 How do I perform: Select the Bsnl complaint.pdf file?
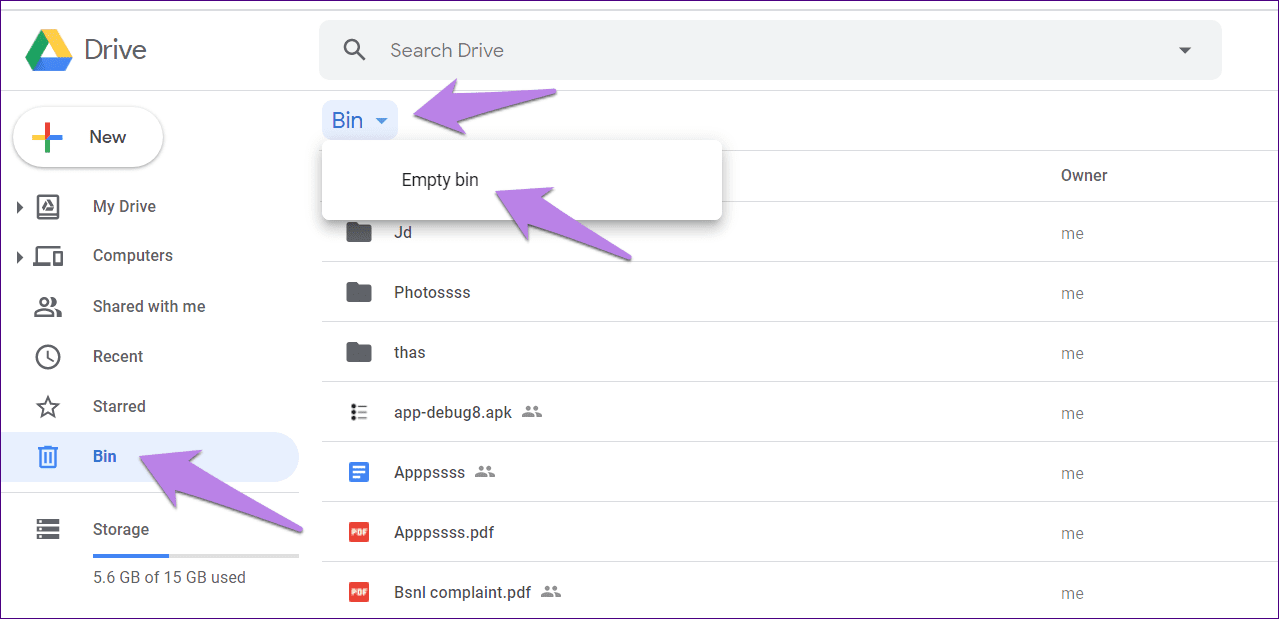(x=462, y=592)
